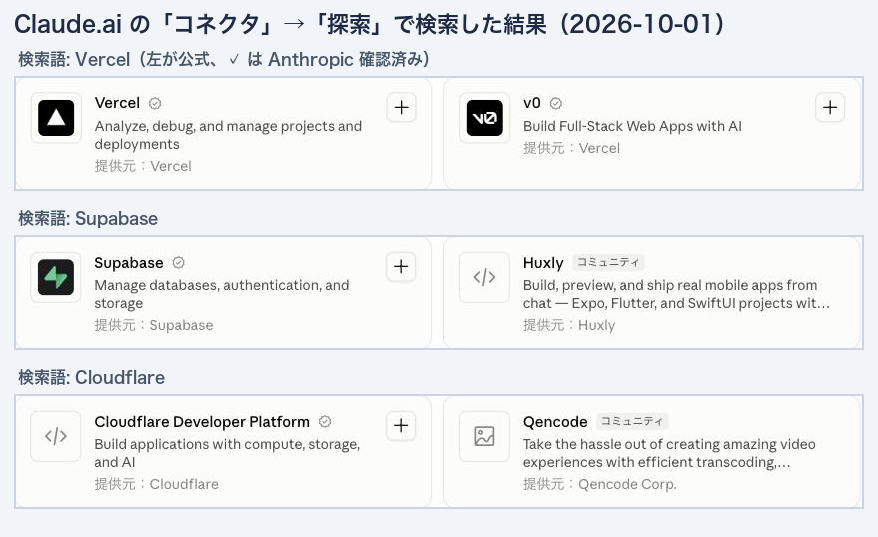Click the Vercel triangle logo icon
The image size is (878, 537).
[x=56, y=118]
